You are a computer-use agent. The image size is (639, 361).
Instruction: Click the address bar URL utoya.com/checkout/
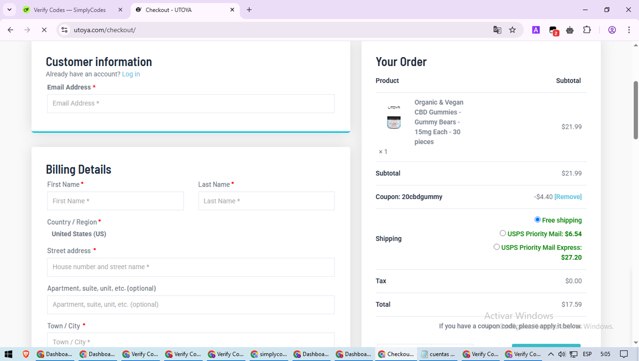(x=105, y=30)
